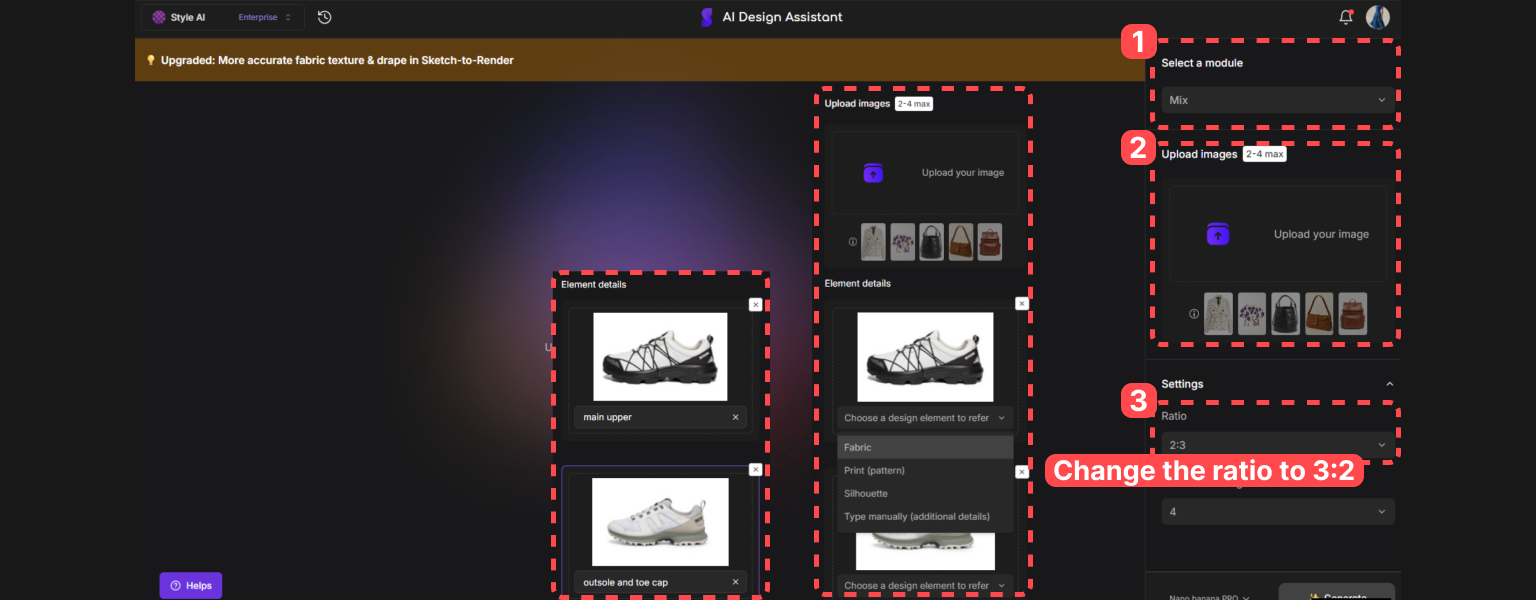Click the AI Design Assistant logo icon

click(707, 17)
